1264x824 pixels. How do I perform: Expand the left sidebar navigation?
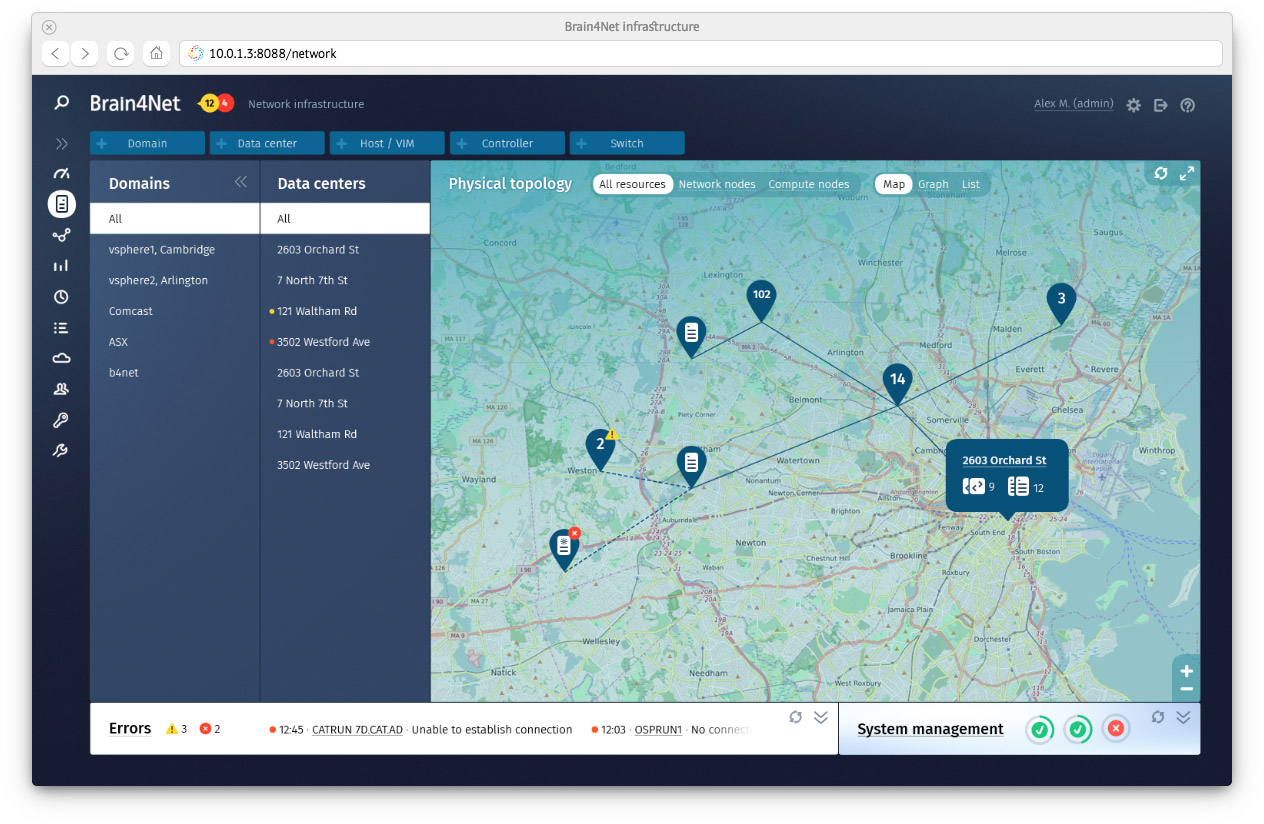62,143
